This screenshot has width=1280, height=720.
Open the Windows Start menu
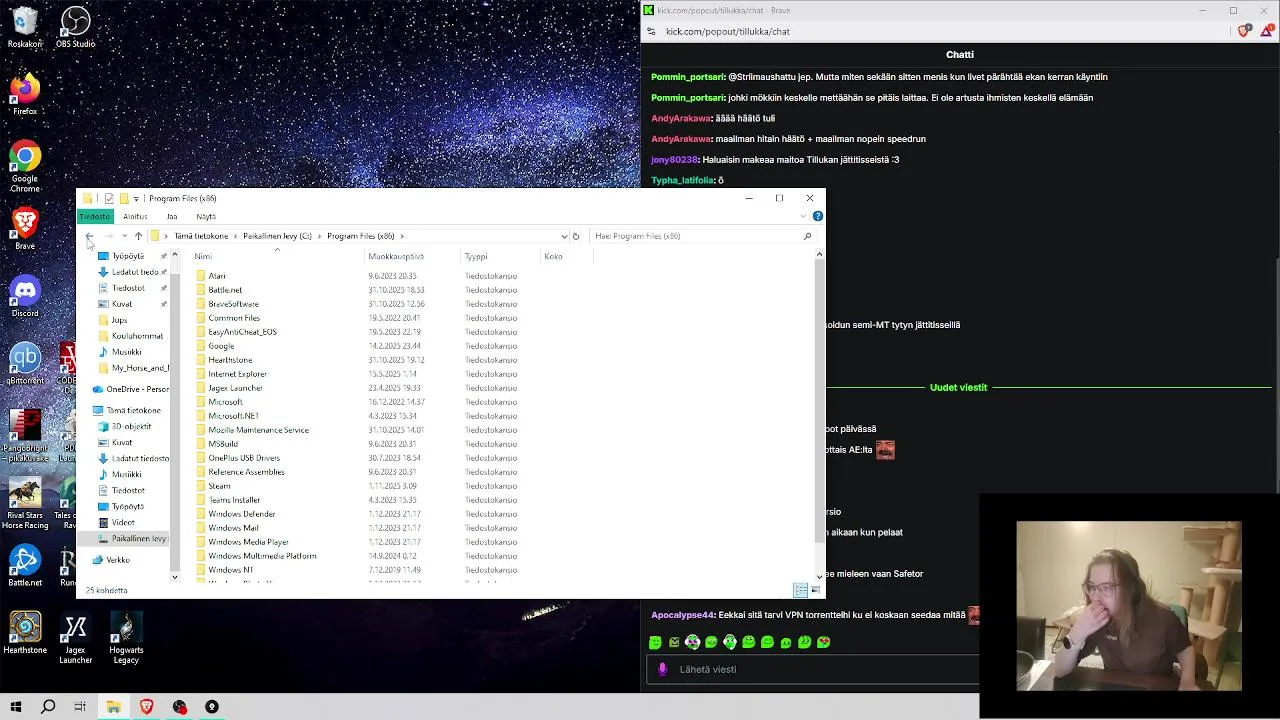click(16, 706)
